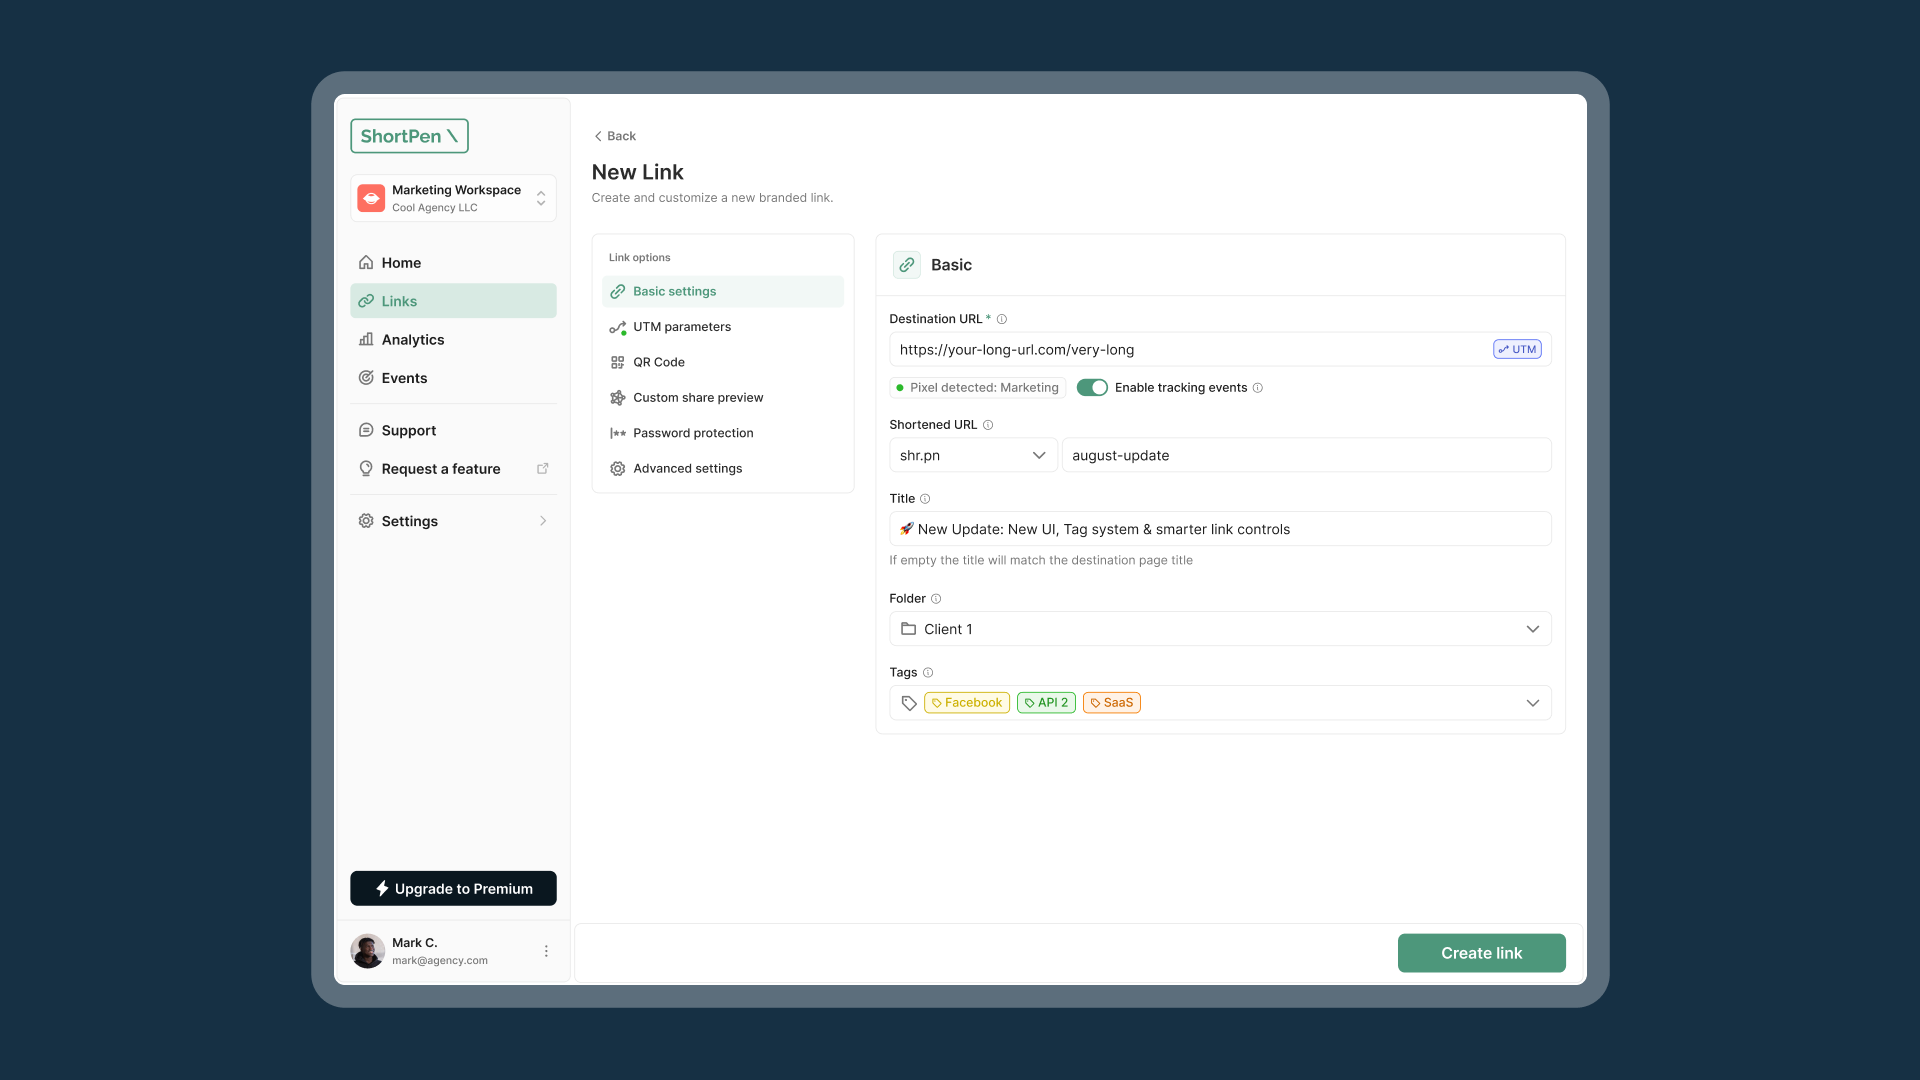Click the Facebook tag chip
This screenshot has height=1080, width=1920.
pyautogui.click(x=966, y=703)
